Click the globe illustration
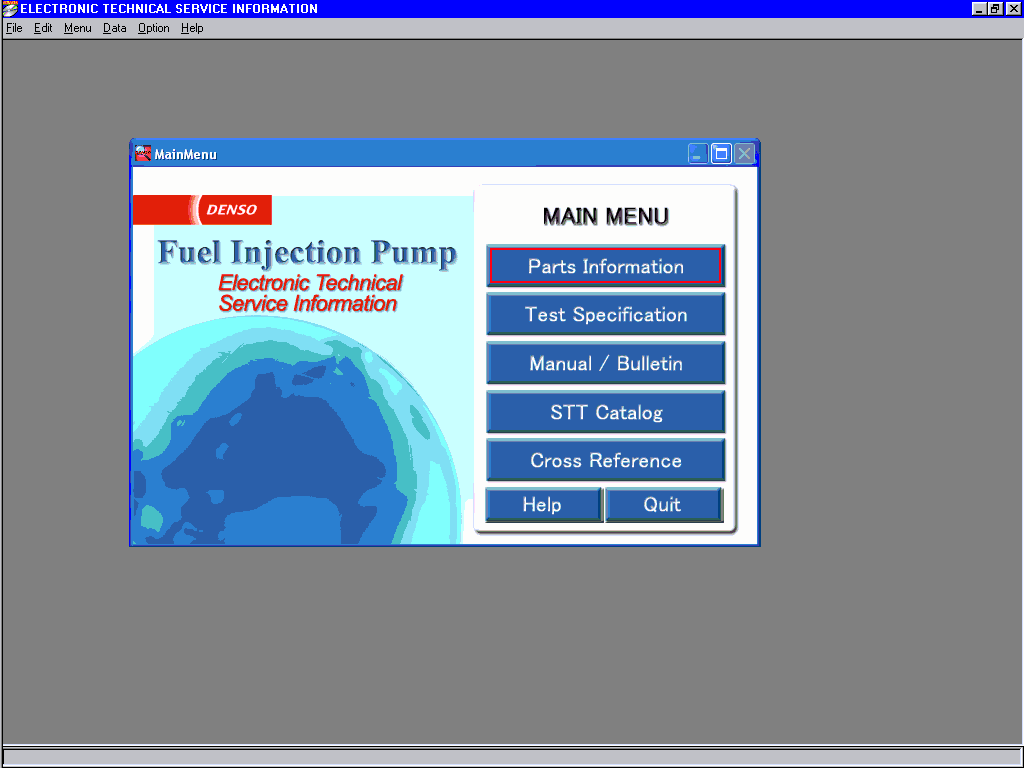The image size is (1024, 768). (297, 431)
